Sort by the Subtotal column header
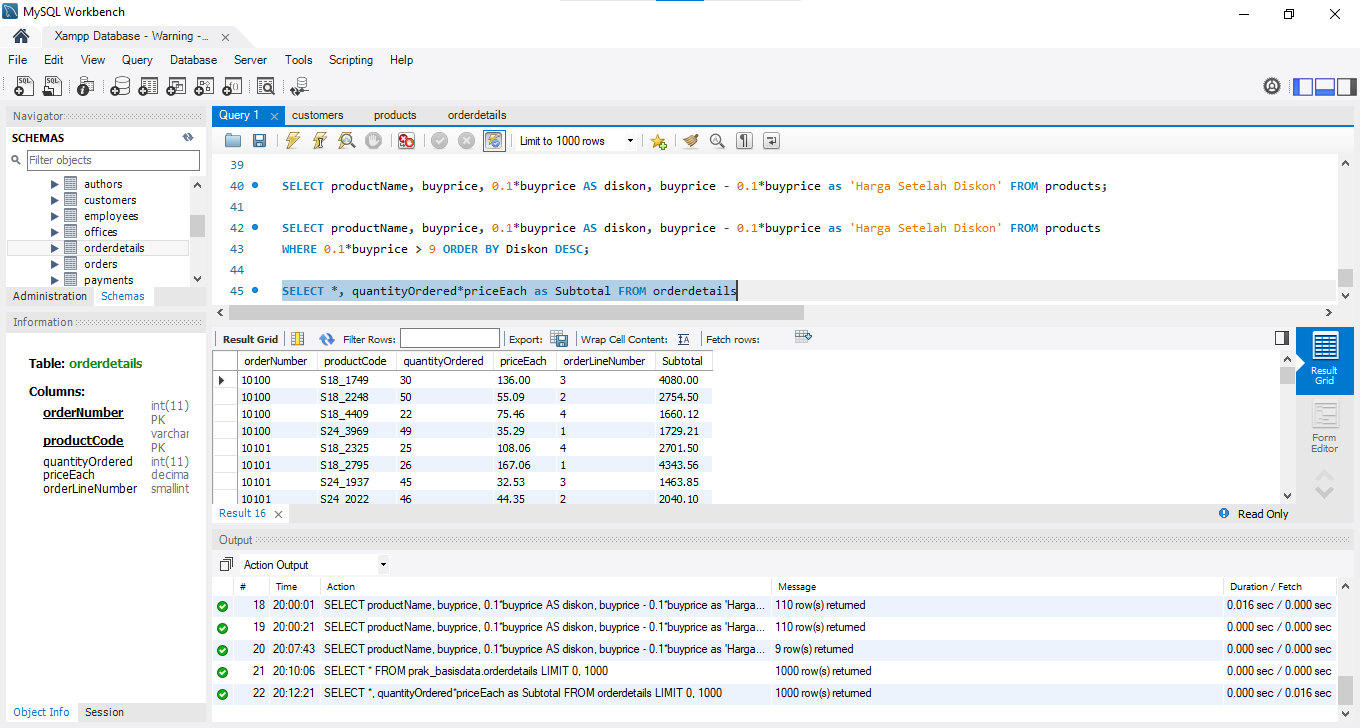The width and height of the screenshot is (1360, 728). click(x=683, y=361)
